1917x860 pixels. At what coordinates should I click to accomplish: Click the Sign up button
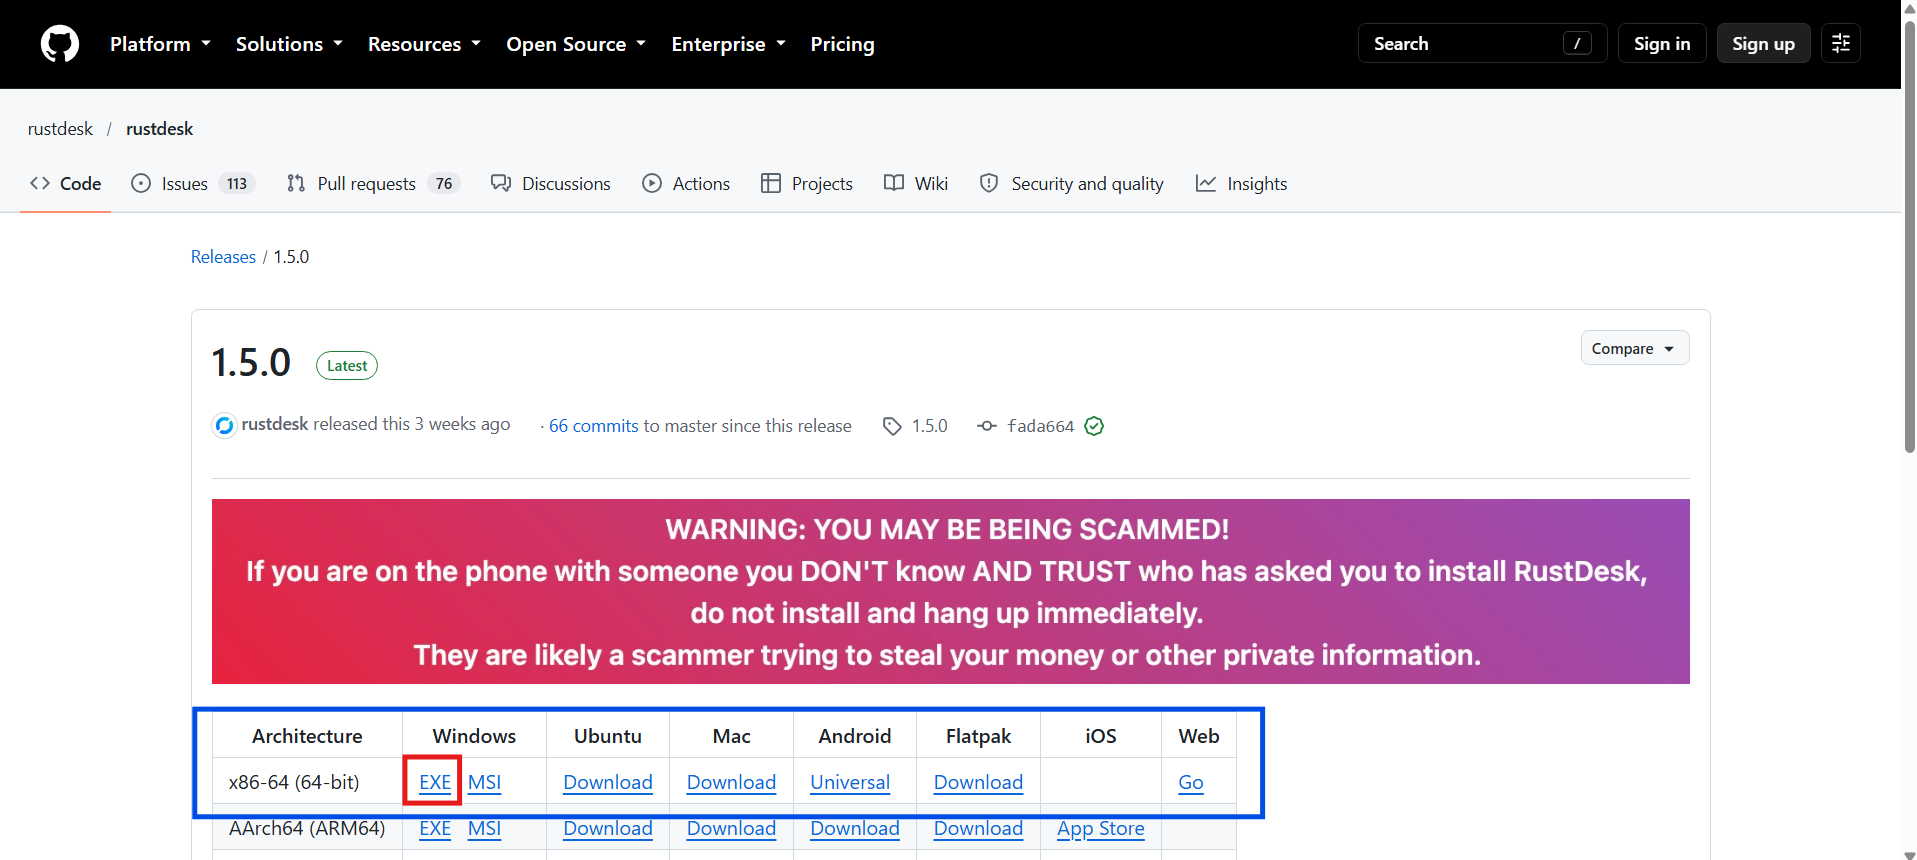(x=1763, y=43)
